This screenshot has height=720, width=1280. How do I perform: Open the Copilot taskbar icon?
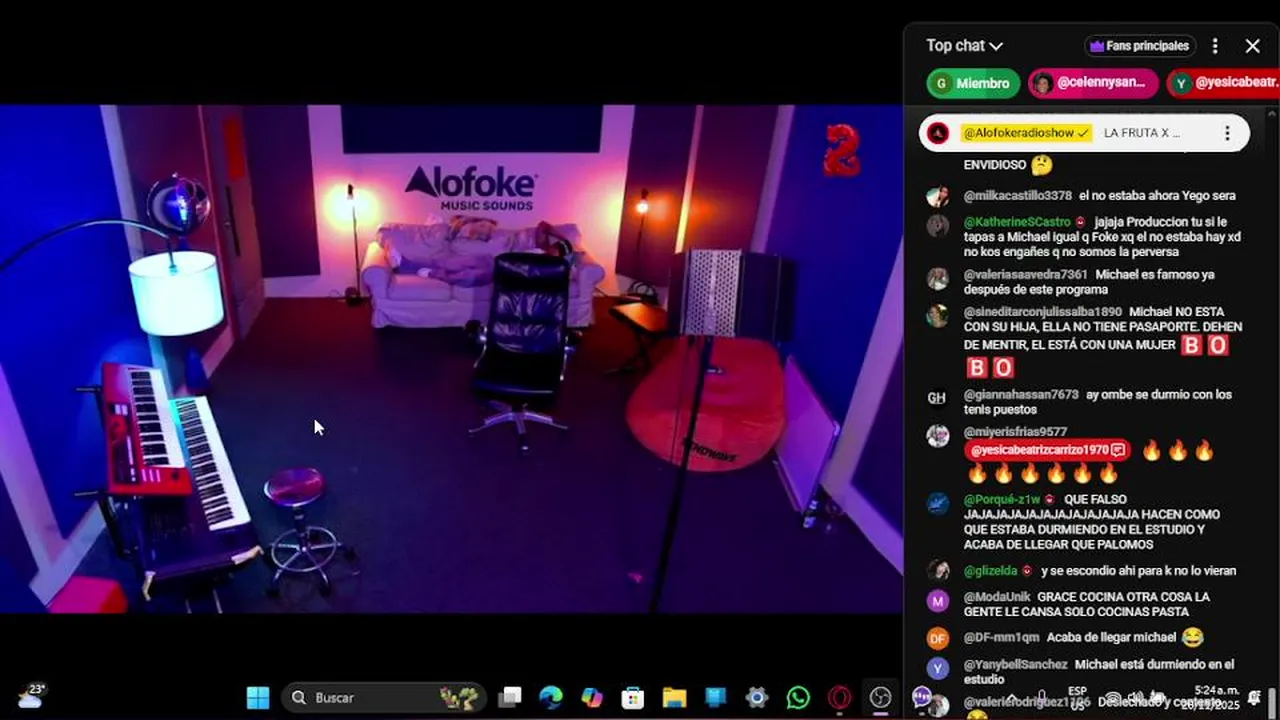click(x=592, y=698)
